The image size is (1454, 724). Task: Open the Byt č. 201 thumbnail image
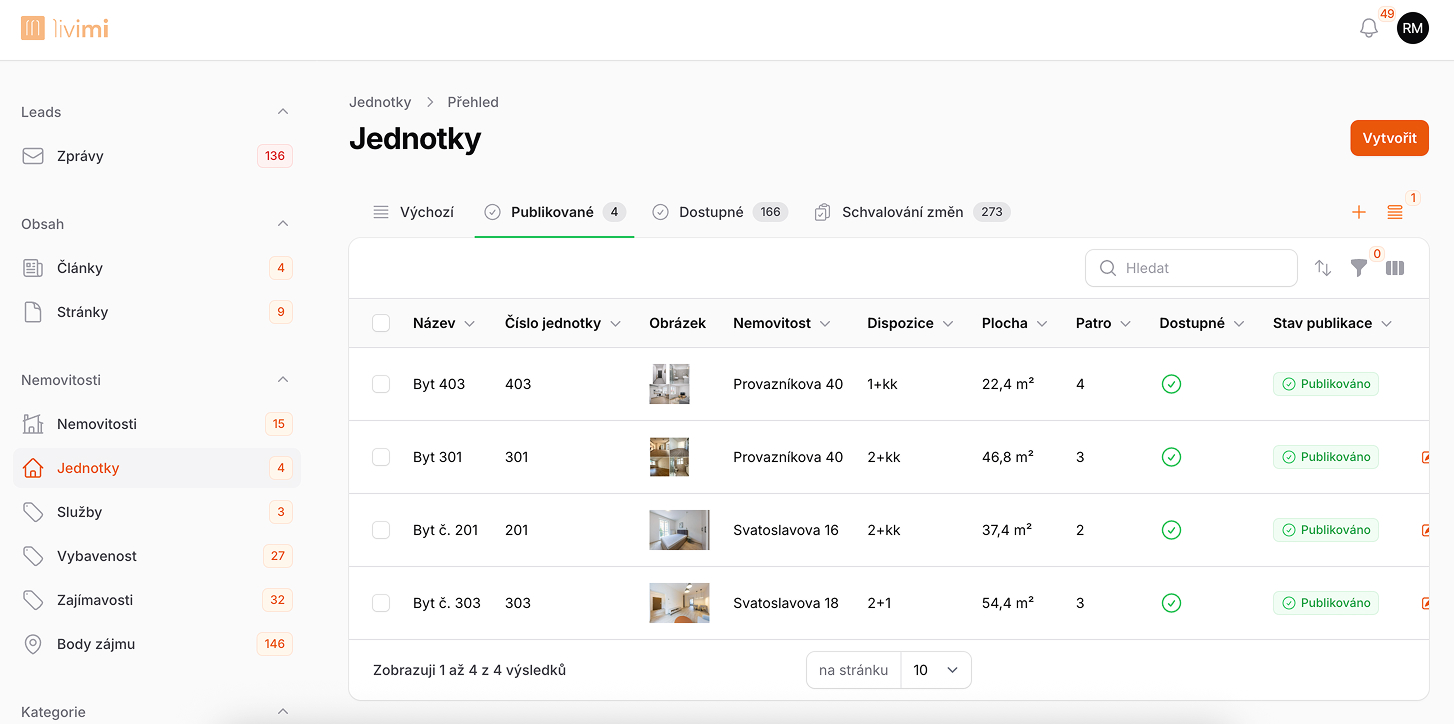[x=679, y=530]
